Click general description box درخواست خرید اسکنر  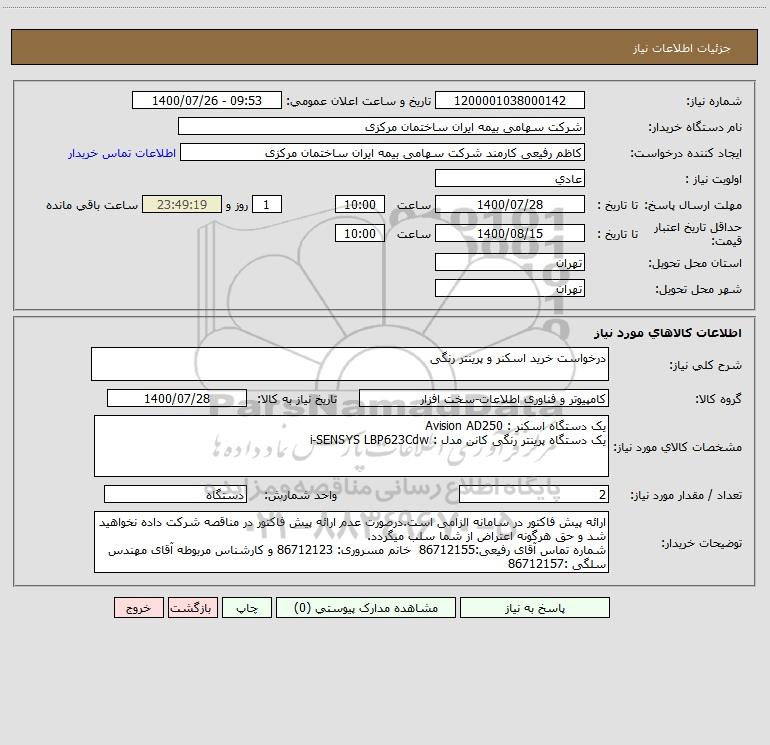pos(350,364)
